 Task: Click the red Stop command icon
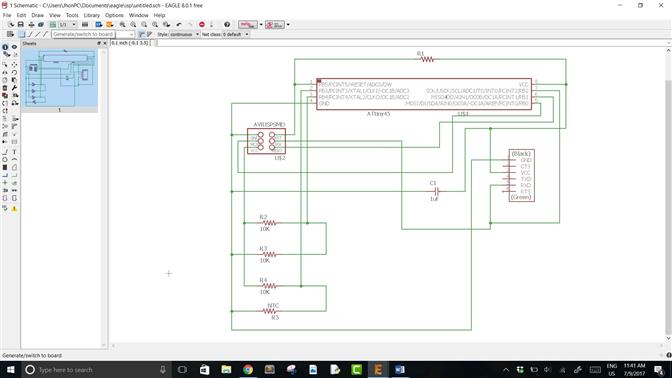coord(202,24)
